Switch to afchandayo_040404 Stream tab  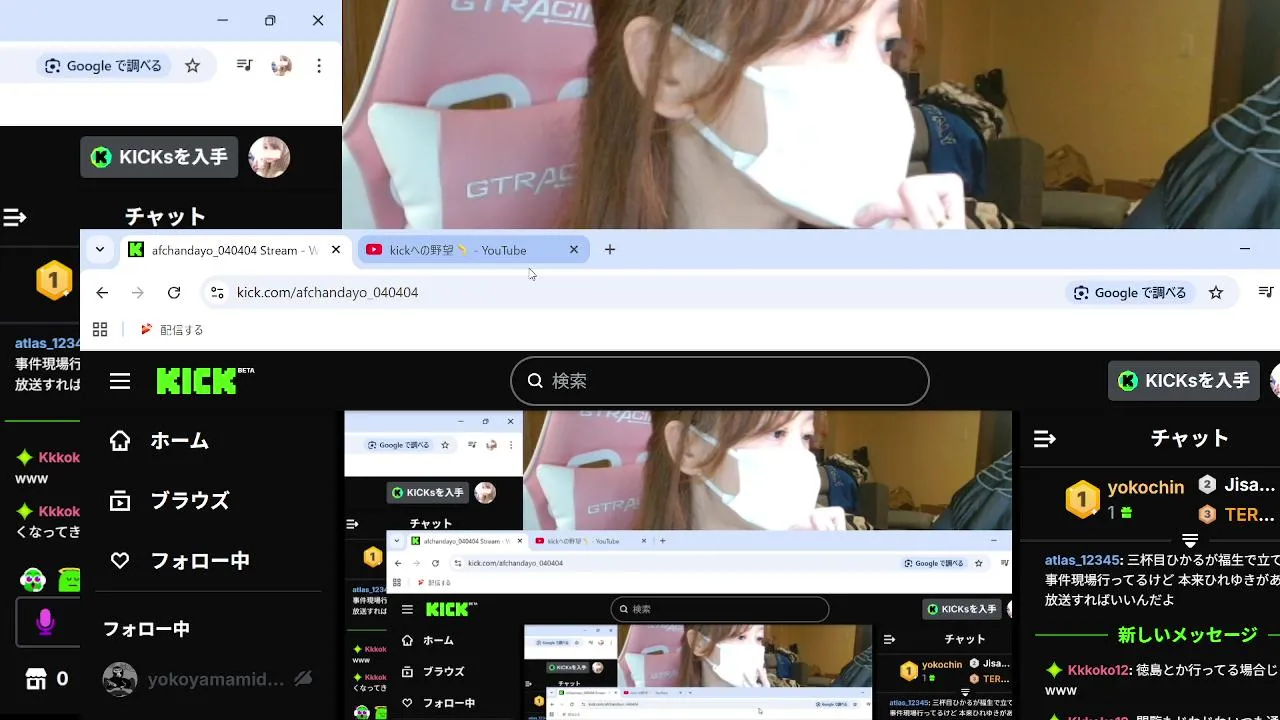click(235, 250)
